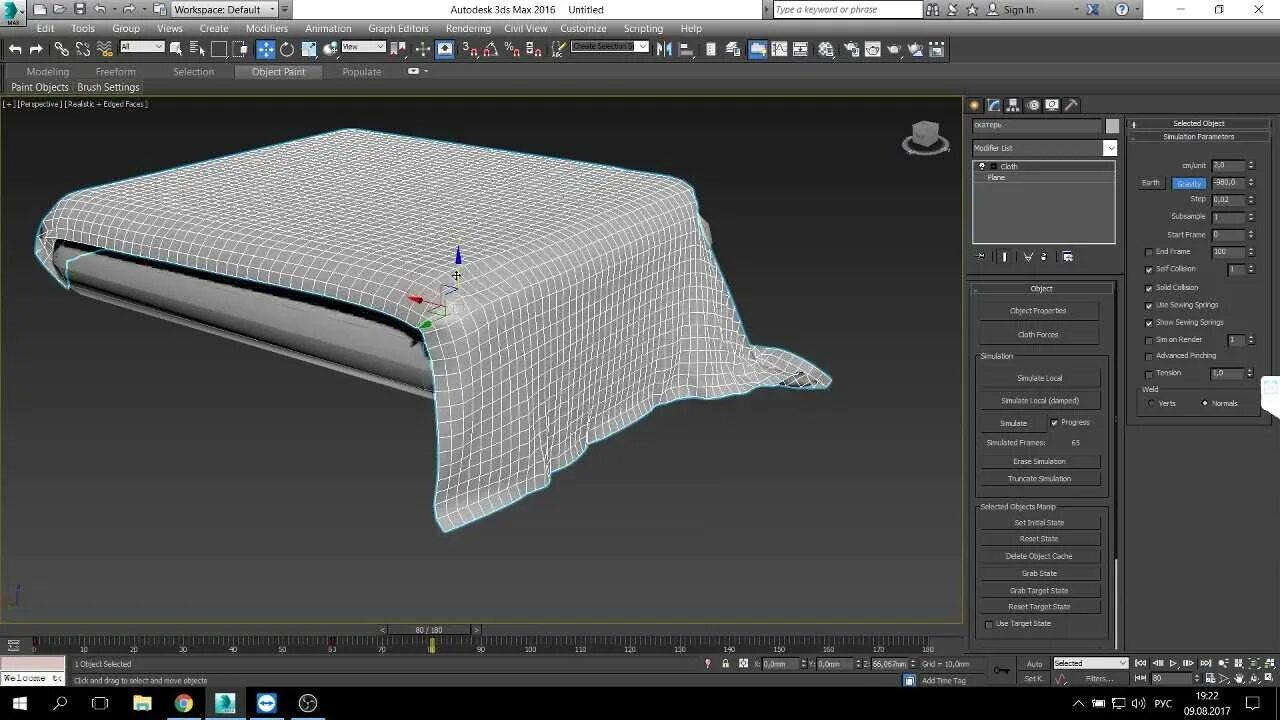1280x720 pixels.
Task: Open the Display command panel tab
Action: 1052,105
